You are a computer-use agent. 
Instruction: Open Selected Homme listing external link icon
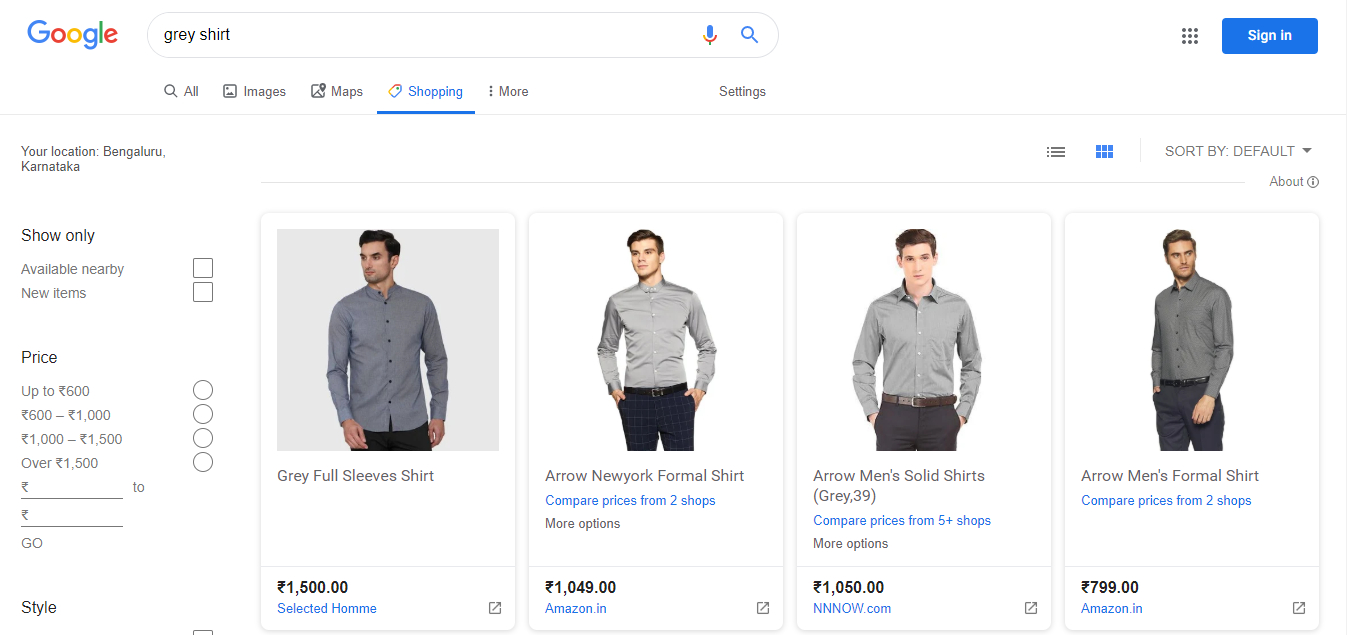494,608
